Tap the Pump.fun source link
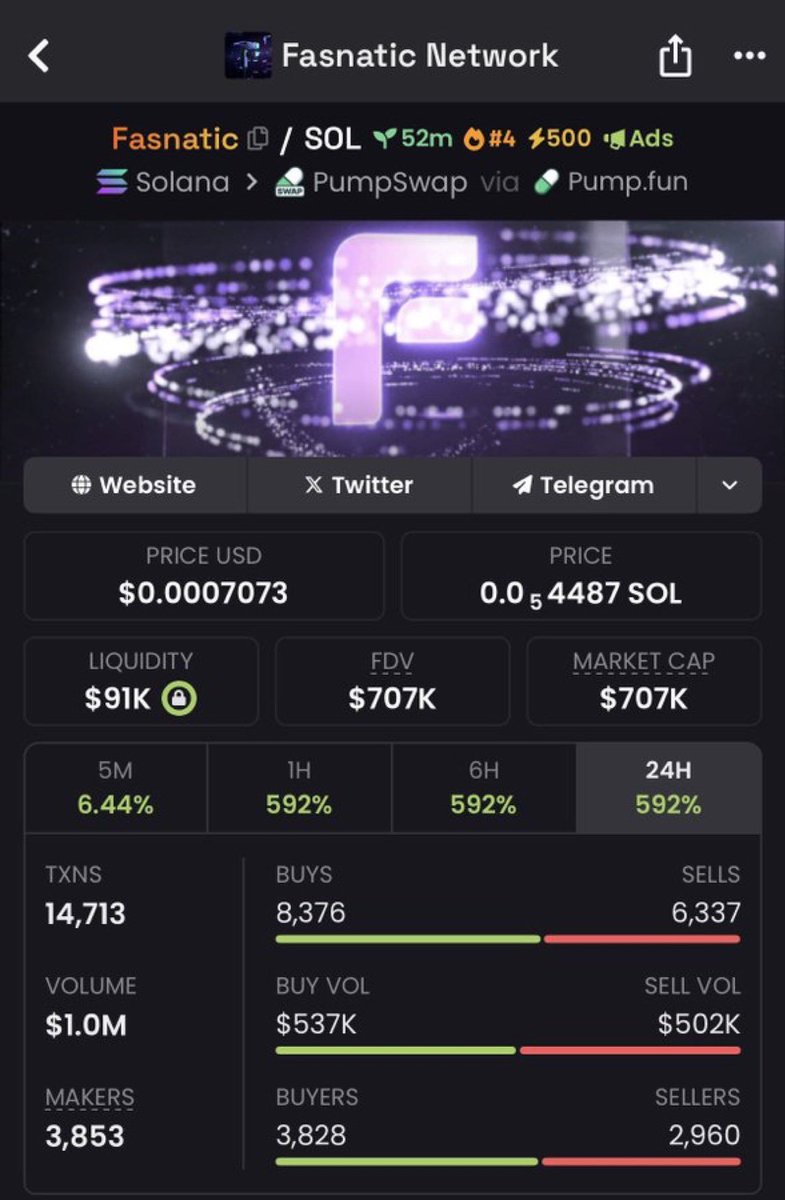The width and height of the screenshot is (785, 1200). [x=611, y=183]
